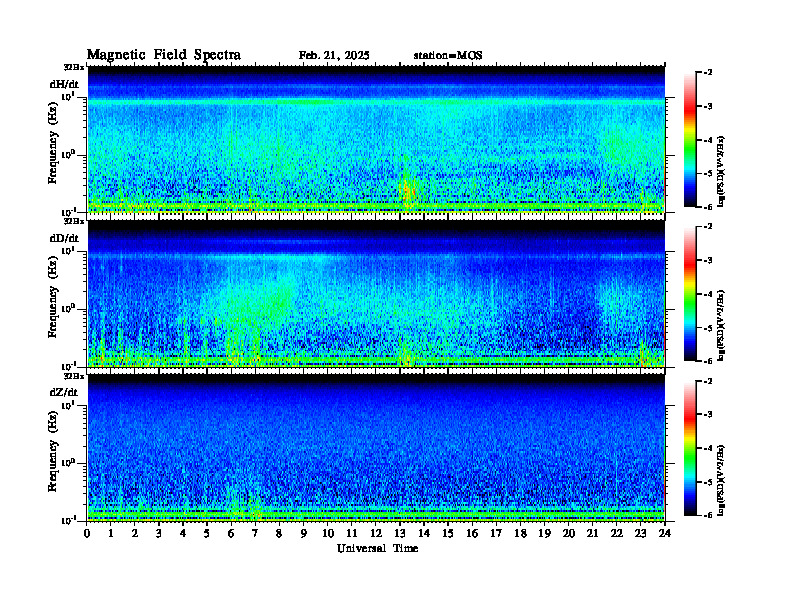The image size is (792, 612).
Task: Click the time axis tick label "13"
Action: coord(400,533)
